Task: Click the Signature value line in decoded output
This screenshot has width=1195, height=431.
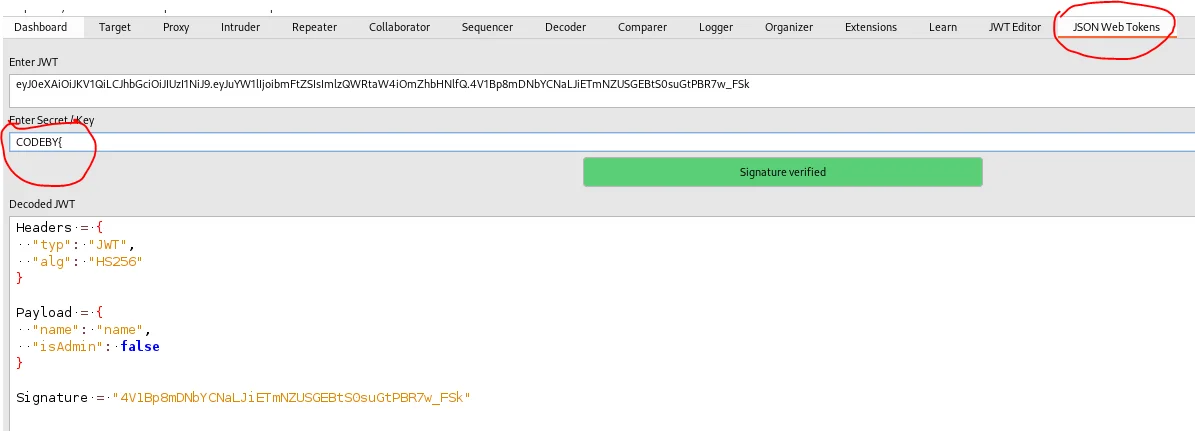Action: 244,397
